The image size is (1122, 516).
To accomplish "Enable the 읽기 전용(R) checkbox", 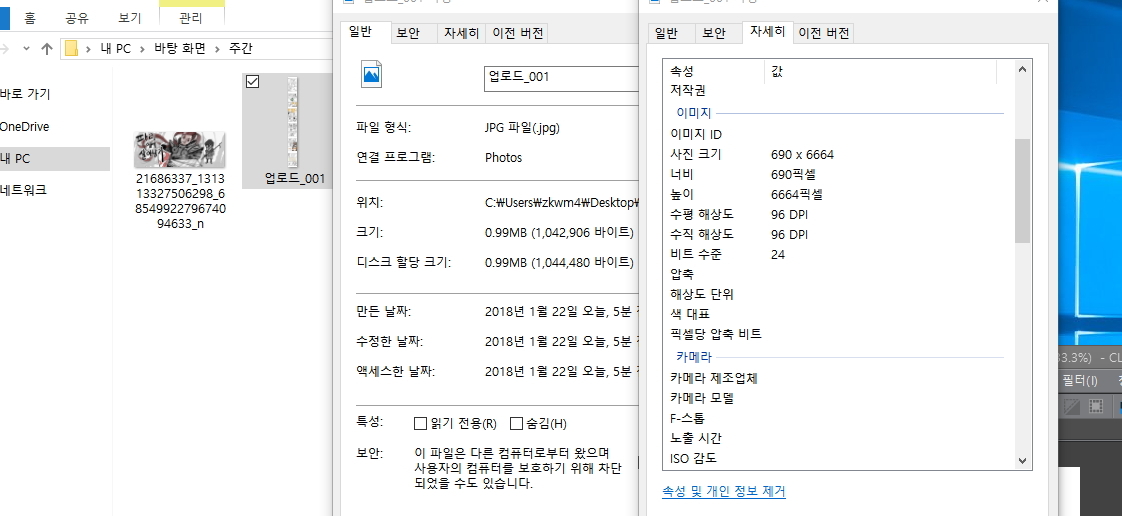I will pos(420,423).
